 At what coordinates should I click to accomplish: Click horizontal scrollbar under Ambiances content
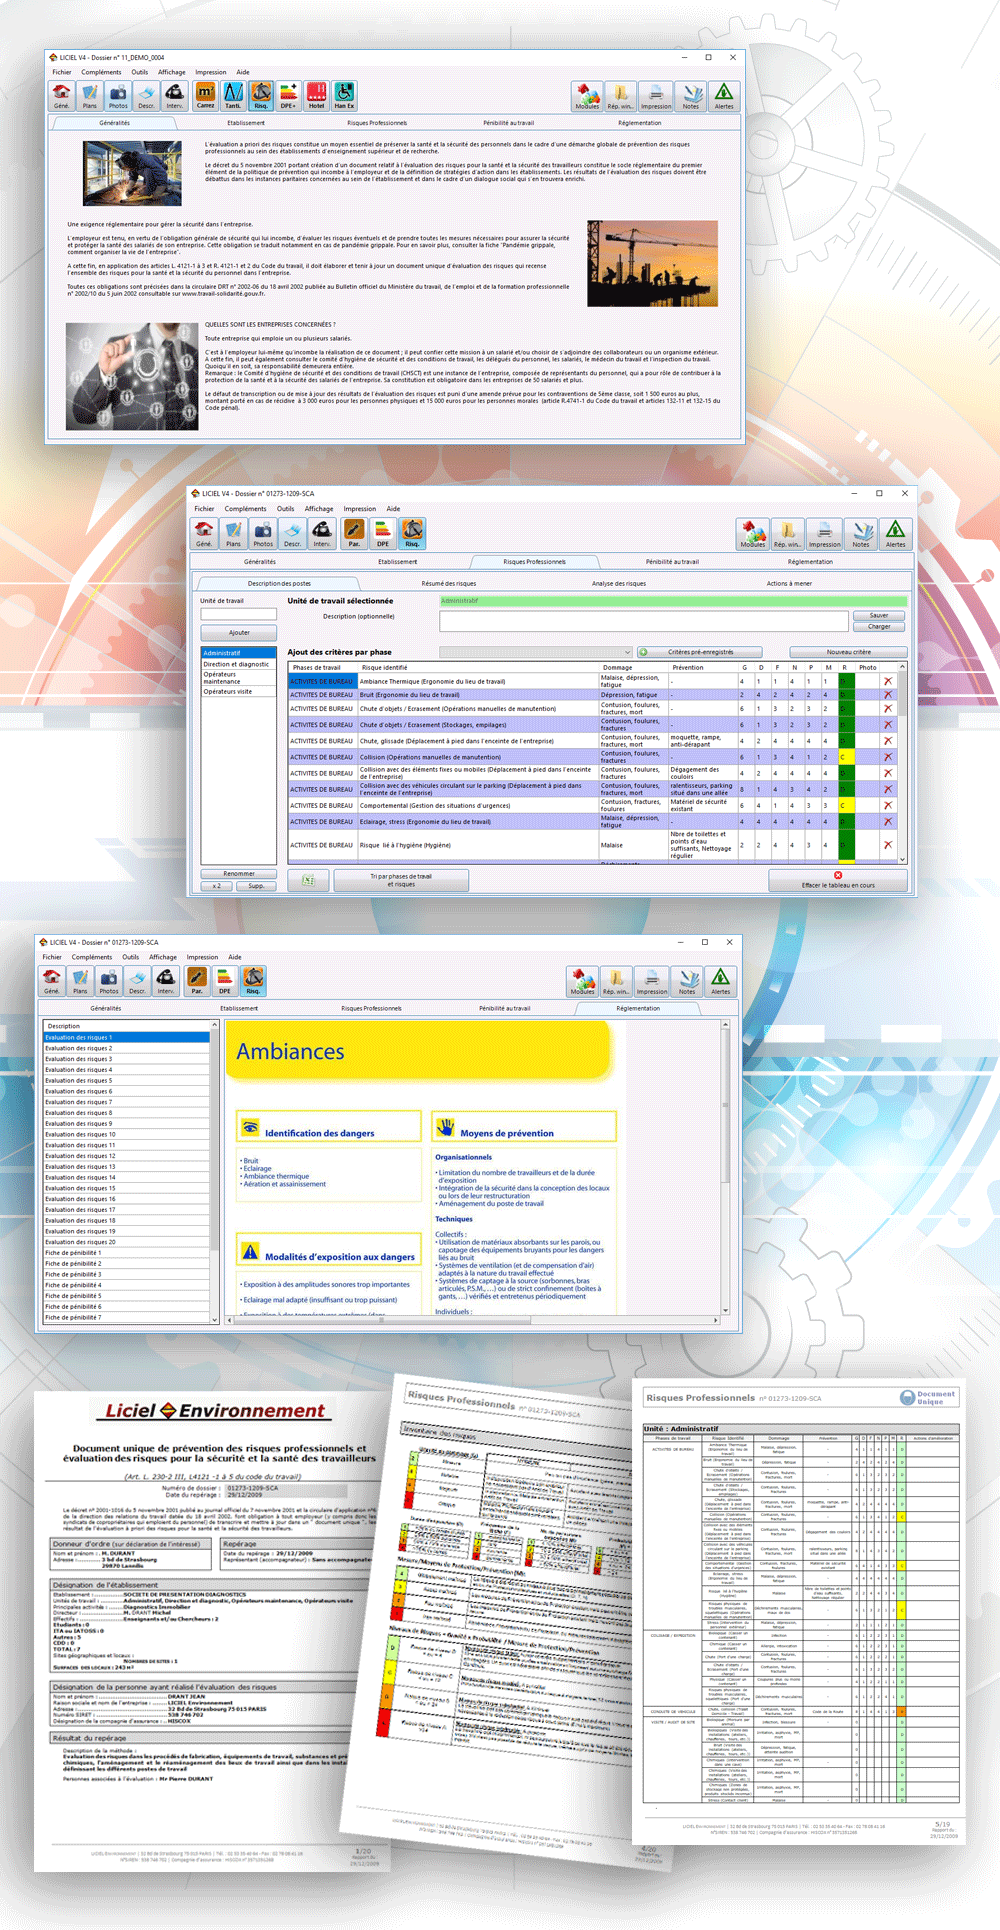coord(472,1320)
